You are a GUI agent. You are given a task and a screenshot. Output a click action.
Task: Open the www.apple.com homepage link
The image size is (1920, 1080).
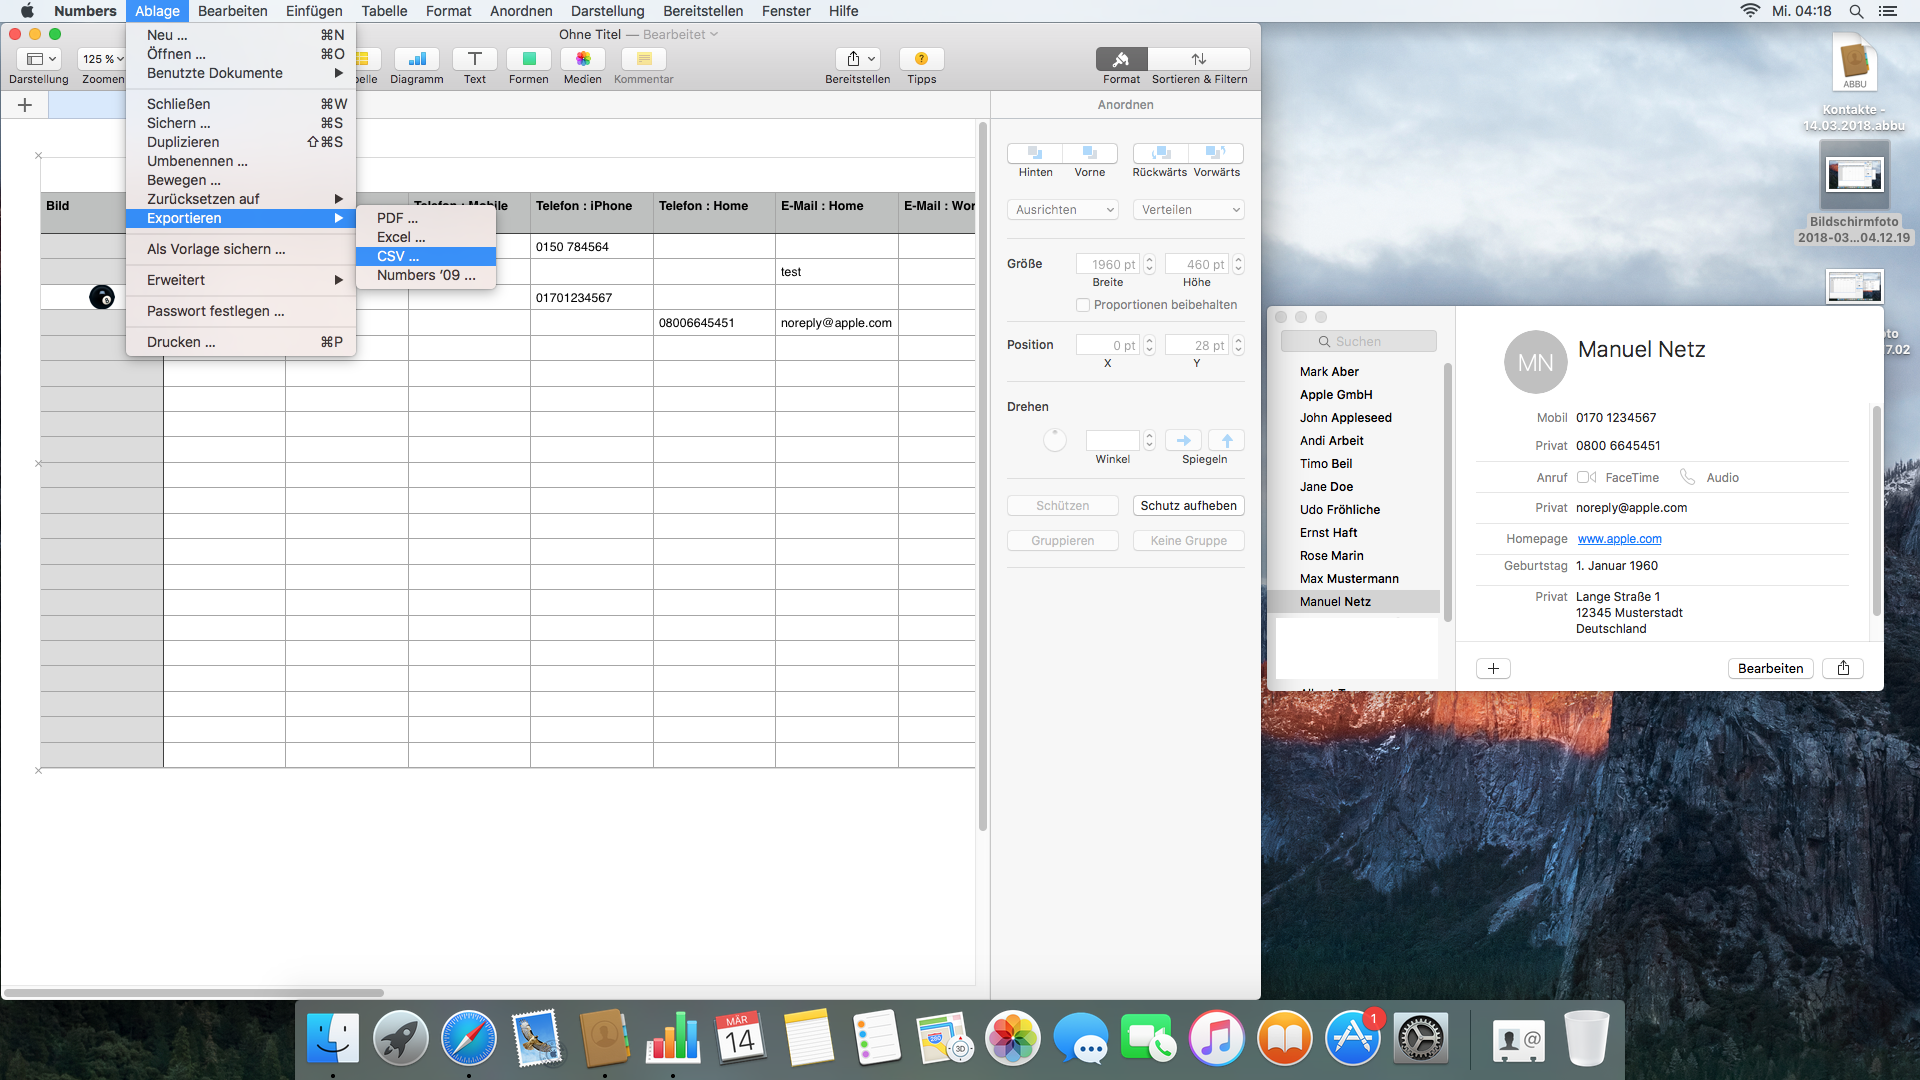1619,539
